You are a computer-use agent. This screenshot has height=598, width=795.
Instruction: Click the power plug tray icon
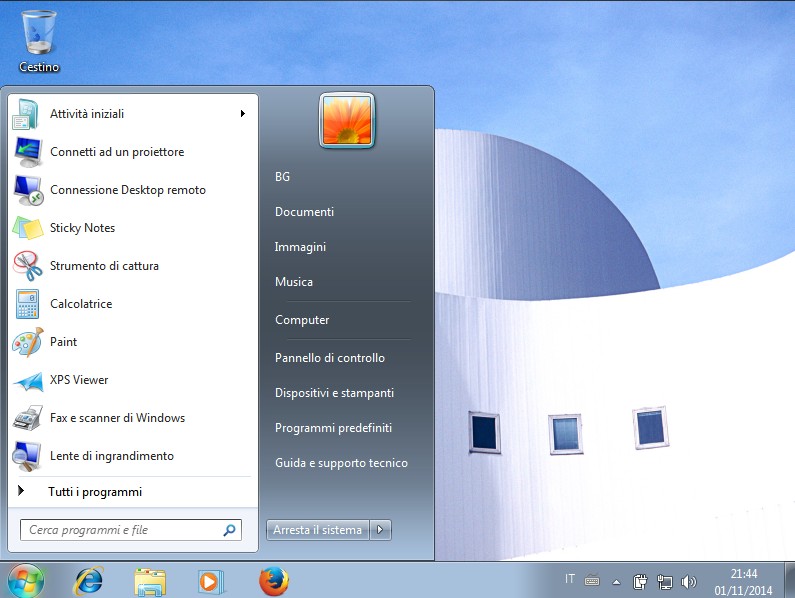coord(640,581)
